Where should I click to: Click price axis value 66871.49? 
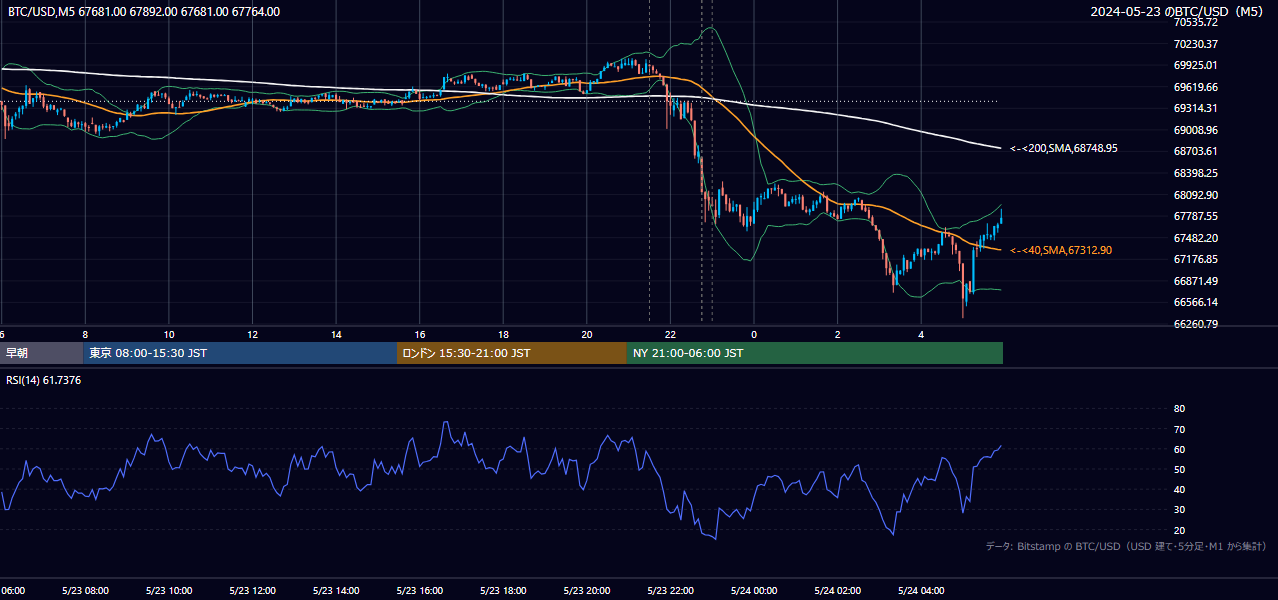[1196, 281]
